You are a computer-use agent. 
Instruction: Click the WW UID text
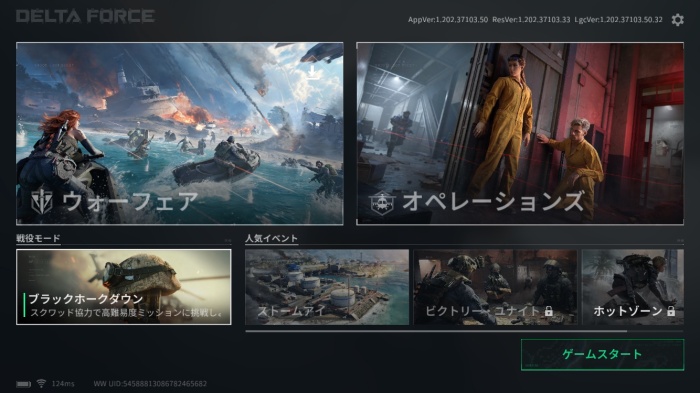(x=150, y=384)
